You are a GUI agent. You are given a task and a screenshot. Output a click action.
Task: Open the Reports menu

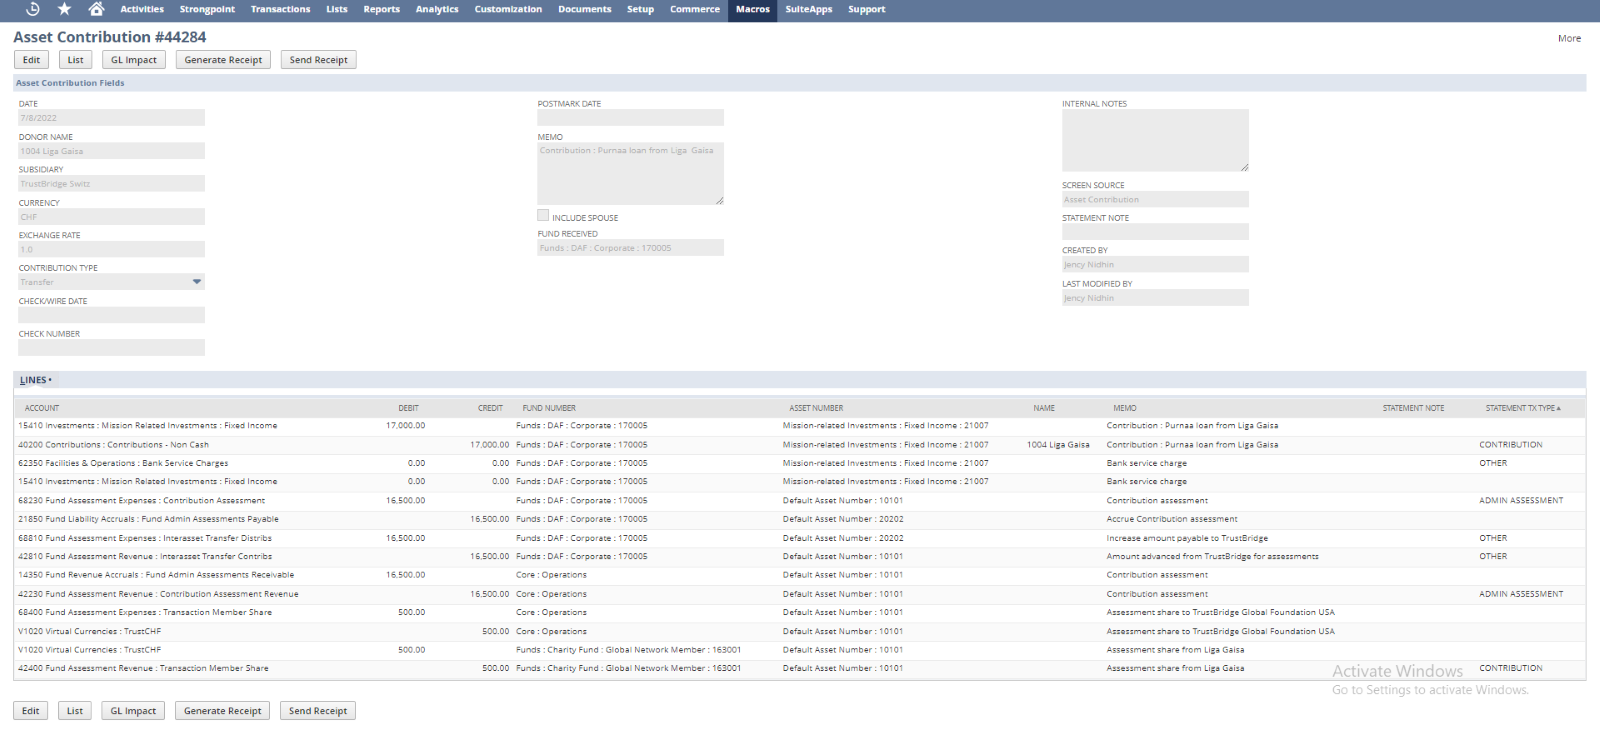coord(381,9)
